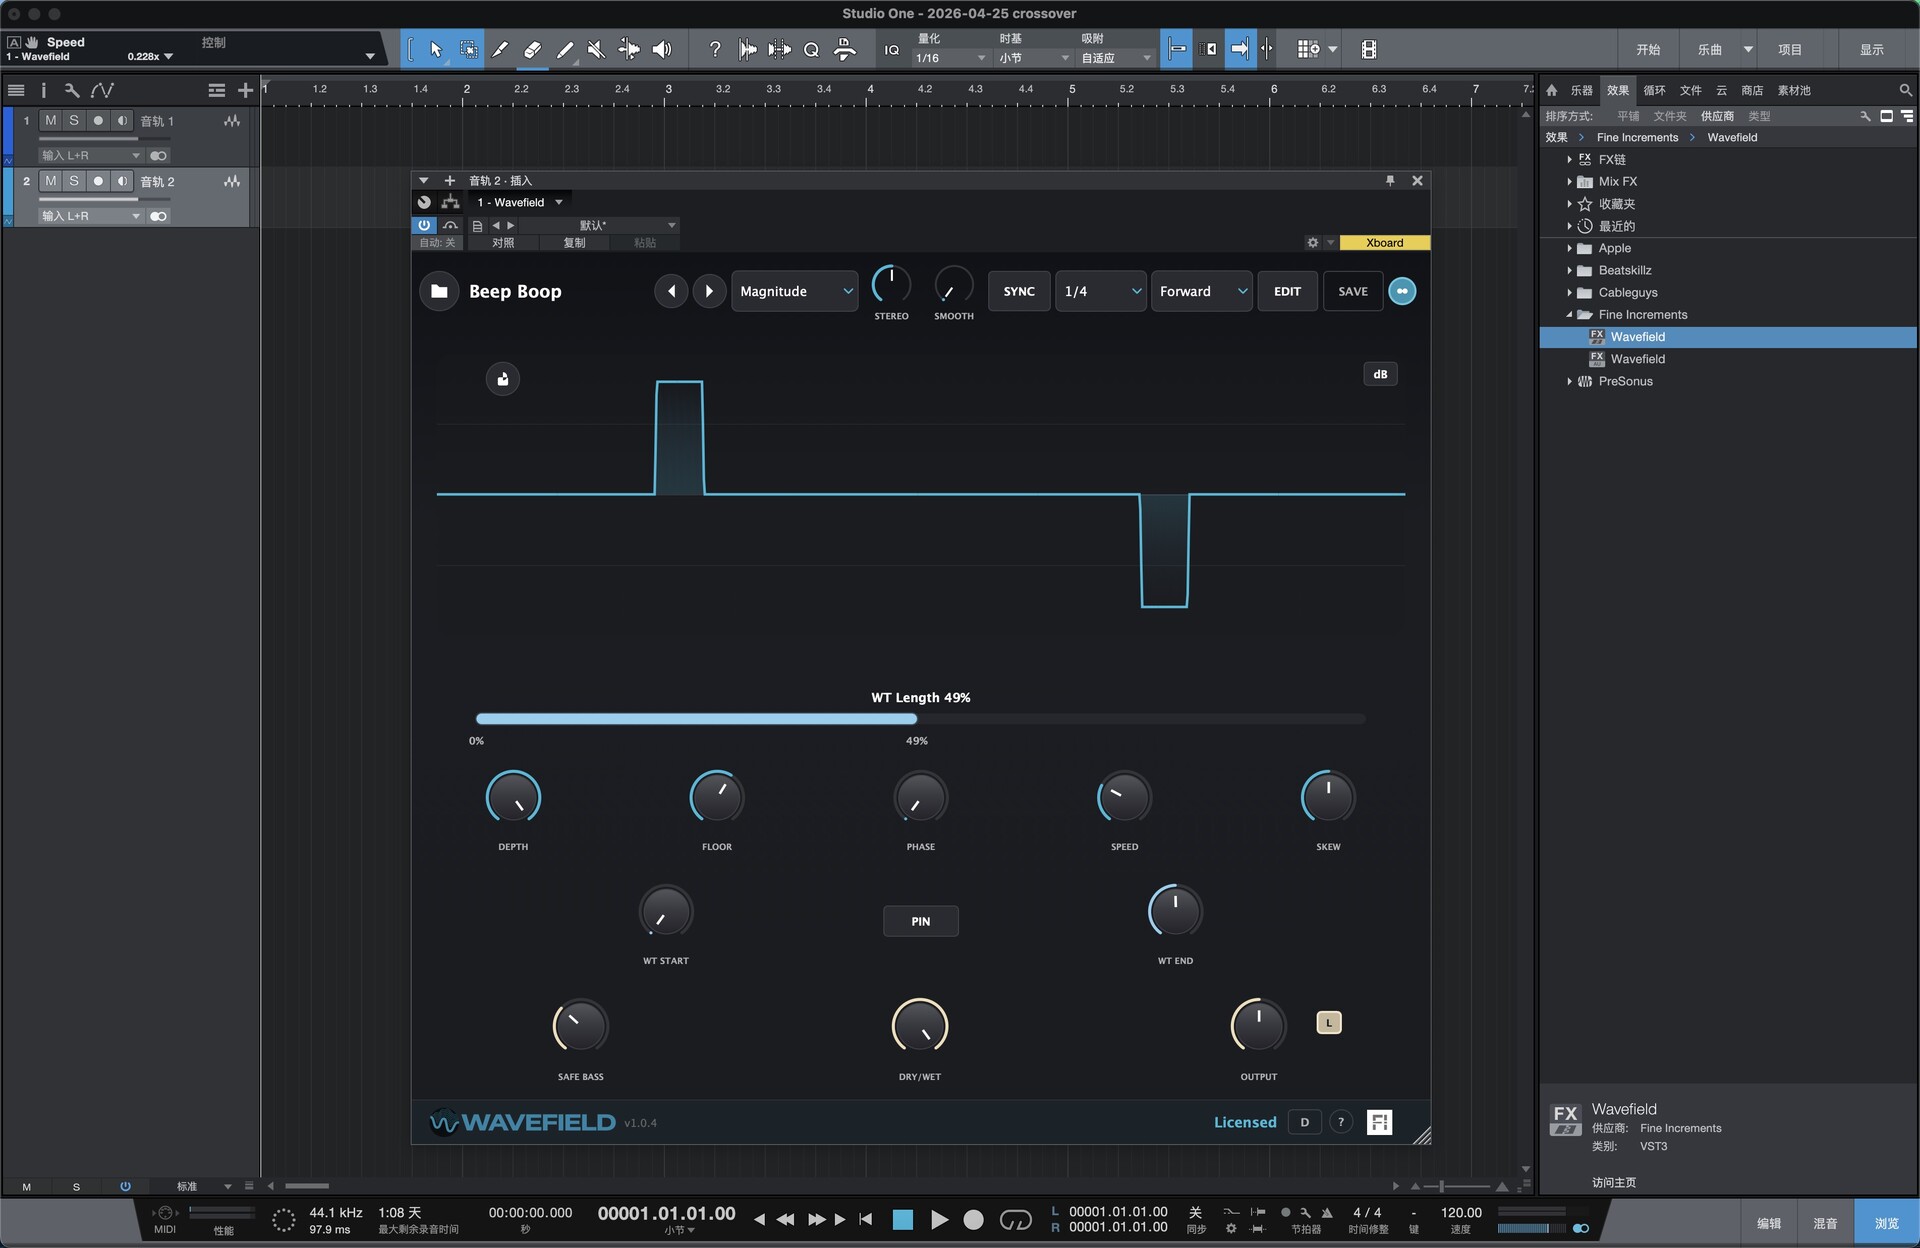Open Wavefield preset folder browser
This screenshot has height=1248, width=1920.
[x=438, y=291]
